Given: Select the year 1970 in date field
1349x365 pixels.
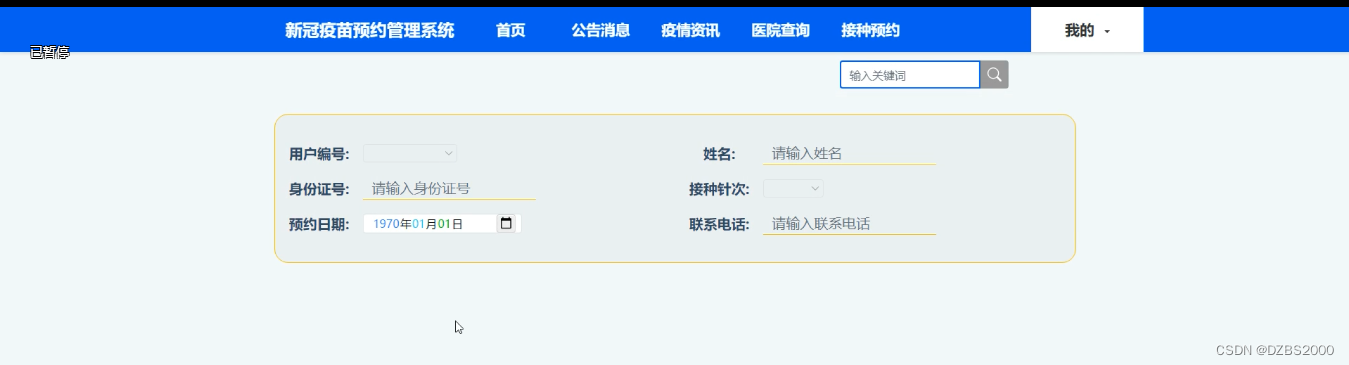Looking at the screenshot, I should 386,224.
